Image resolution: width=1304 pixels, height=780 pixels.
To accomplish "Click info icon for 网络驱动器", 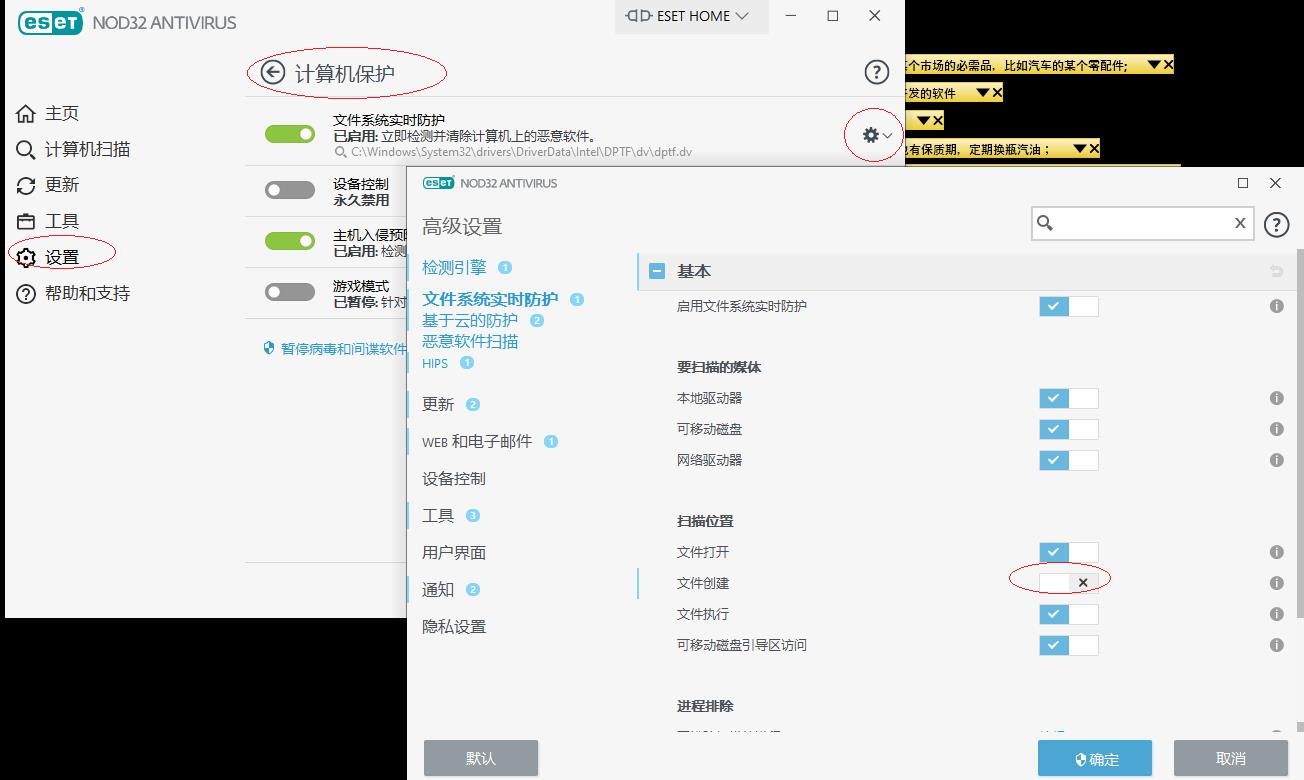I will pos(1276,460).
